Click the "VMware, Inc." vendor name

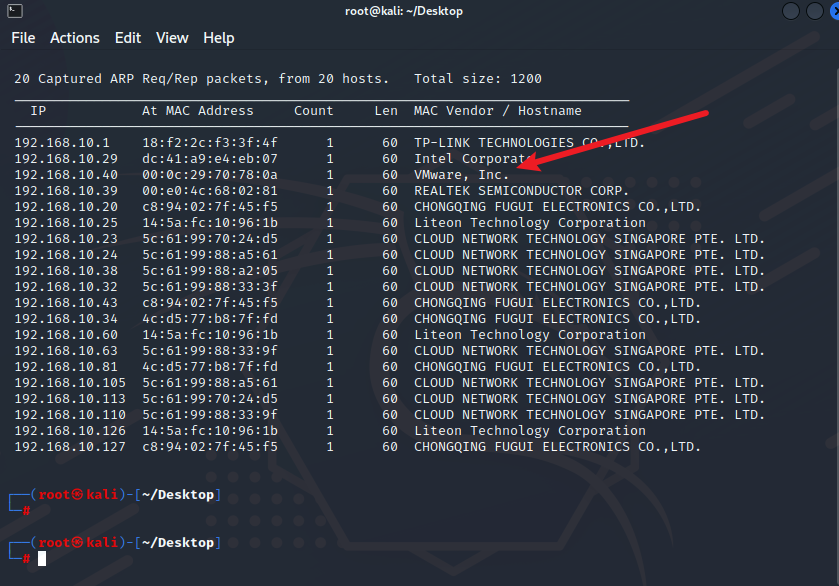(461, 175)
